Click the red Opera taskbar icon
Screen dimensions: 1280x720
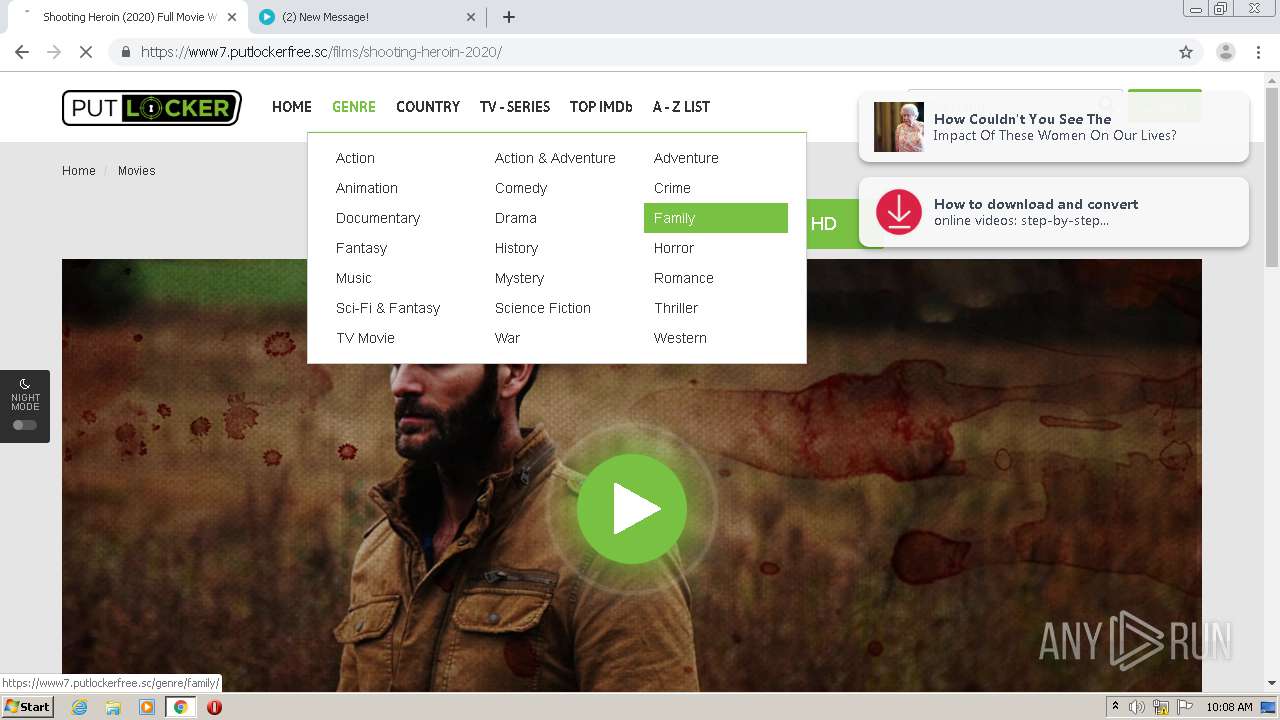point(214,707)
